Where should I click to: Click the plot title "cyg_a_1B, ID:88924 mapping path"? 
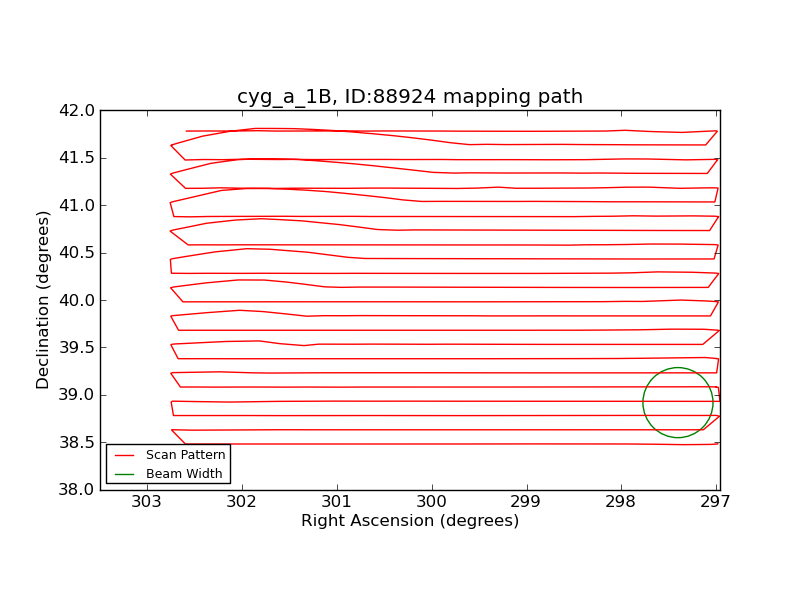(x=410, y=96)
